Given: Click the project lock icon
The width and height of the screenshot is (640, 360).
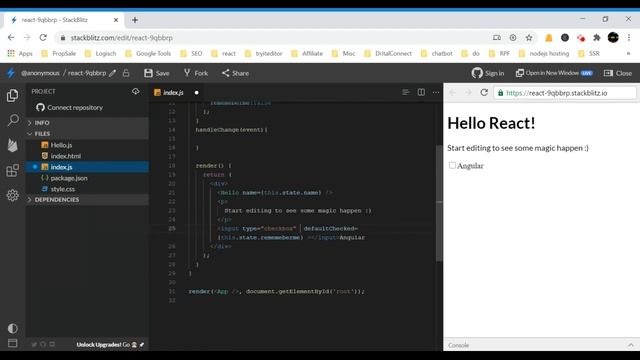Looking at the screenshot, I should click(126, 73).
